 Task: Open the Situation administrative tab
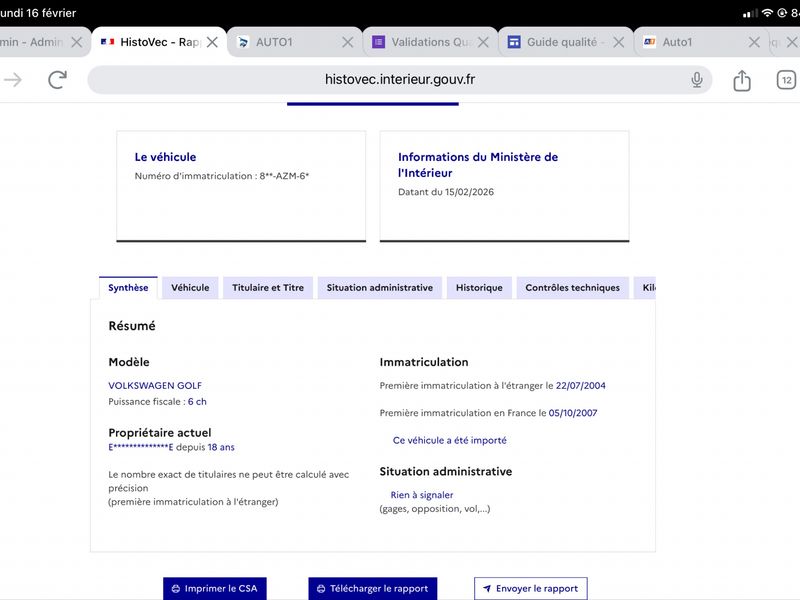tap(379, 288)
